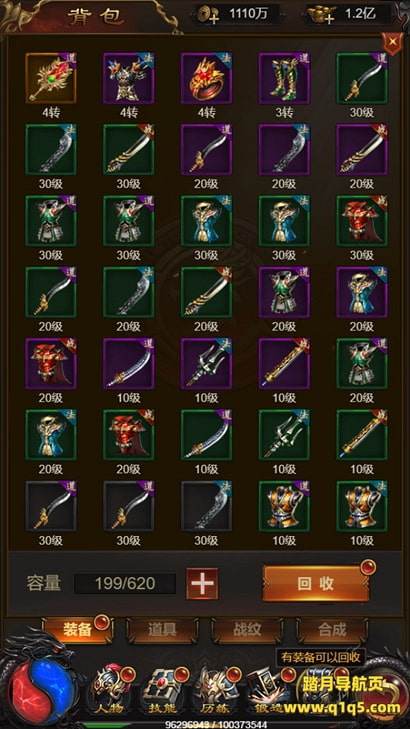Close the backpack panel
Viewport: 410px width, 729px height.
pos(393,42)
